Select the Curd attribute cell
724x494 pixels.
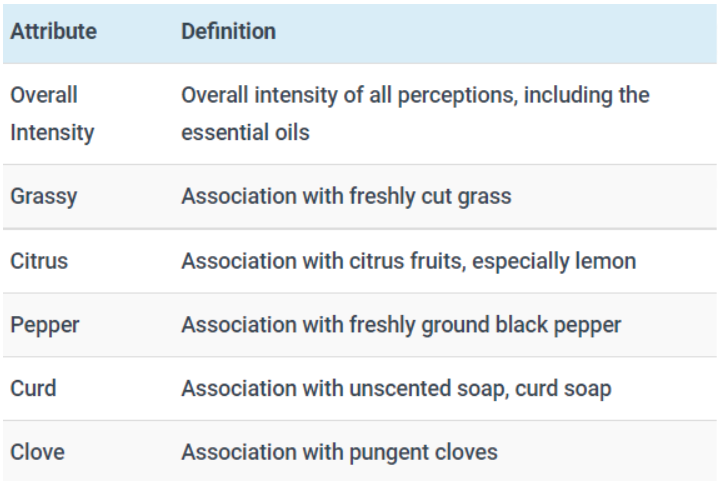click(33, 388)
